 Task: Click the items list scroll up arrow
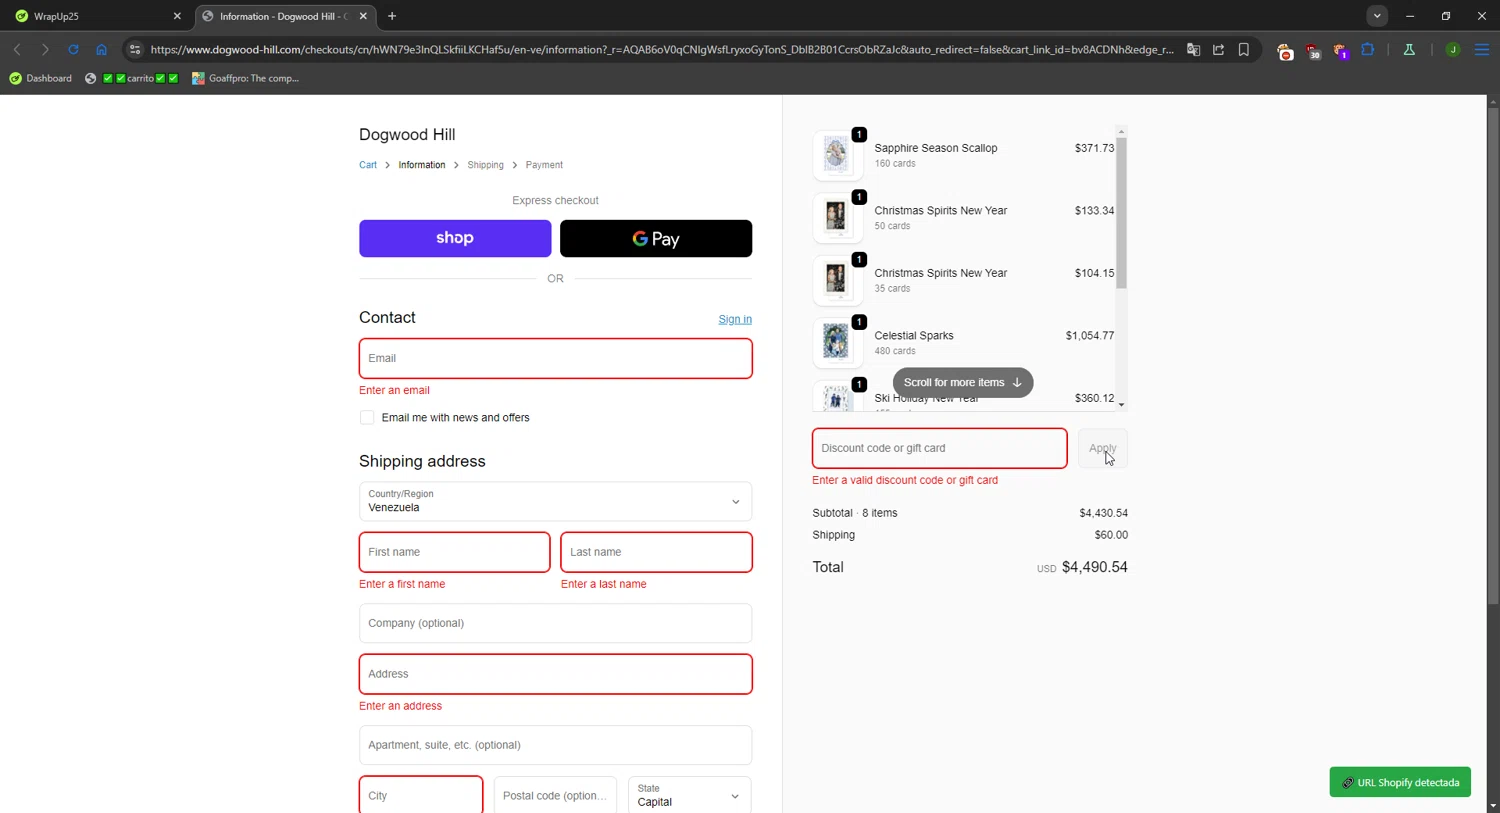1121,132
